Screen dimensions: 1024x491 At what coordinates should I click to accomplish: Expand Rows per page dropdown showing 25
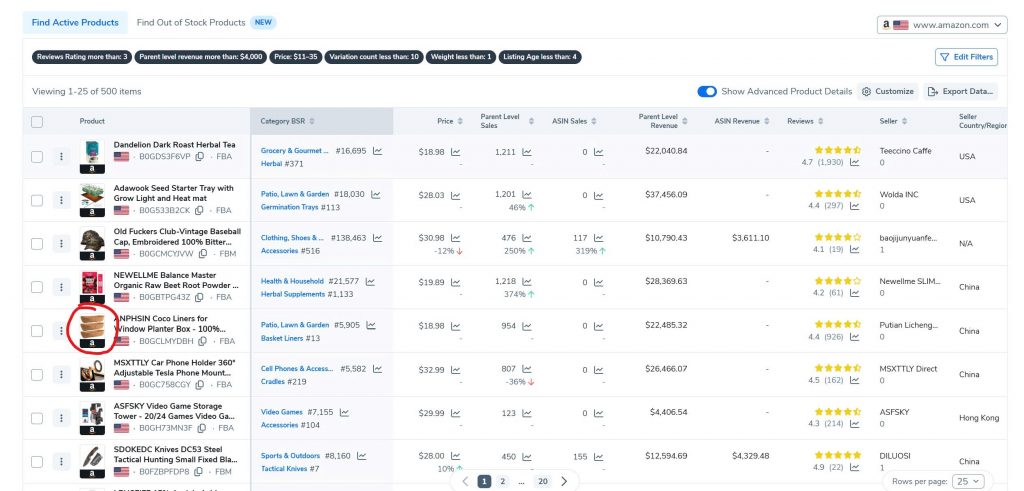click(969, 481)
